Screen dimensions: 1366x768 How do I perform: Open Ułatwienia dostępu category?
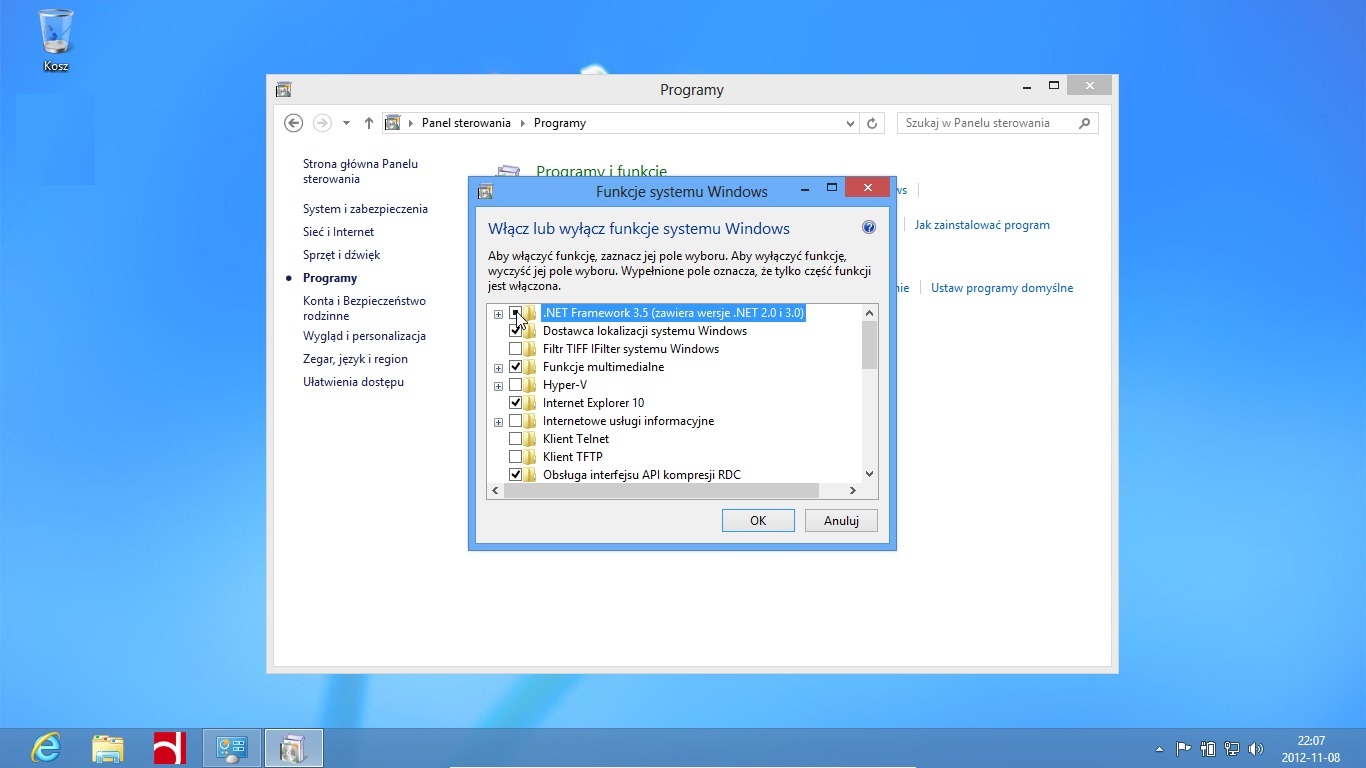353,382
